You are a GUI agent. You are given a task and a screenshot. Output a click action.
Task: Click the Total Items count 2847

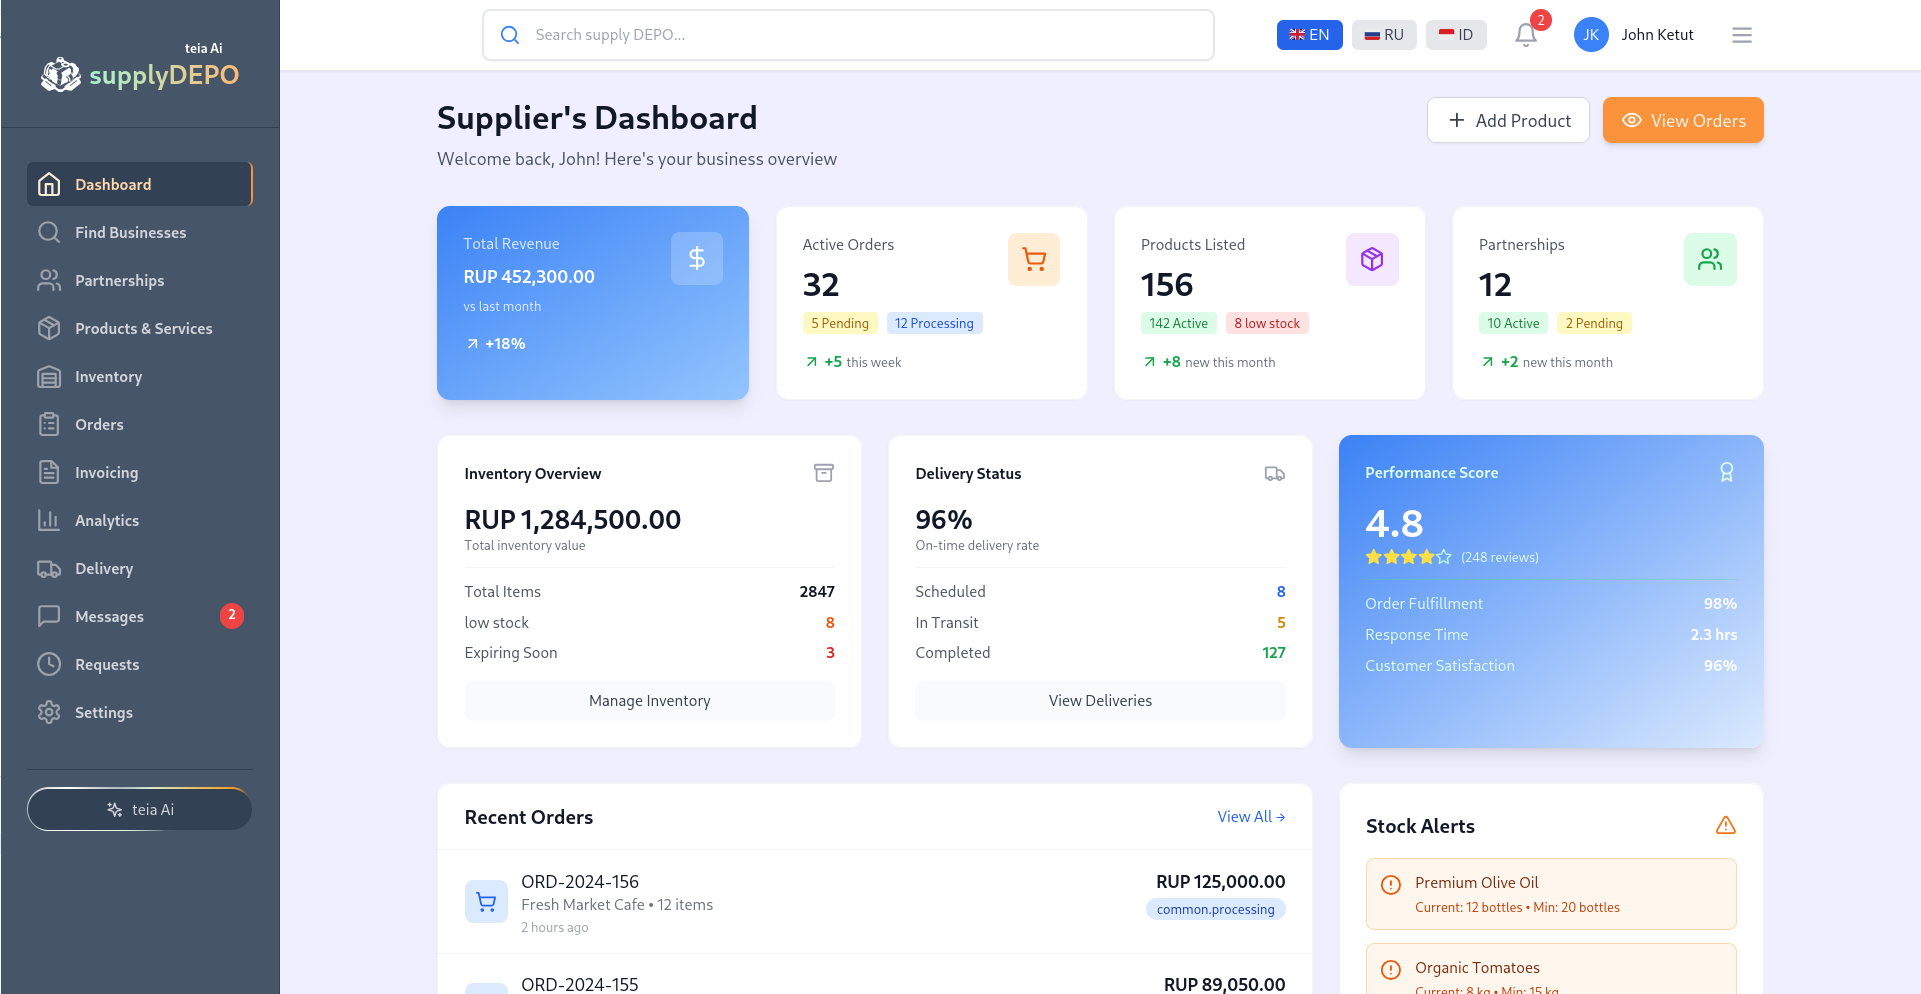click(817, 591)
